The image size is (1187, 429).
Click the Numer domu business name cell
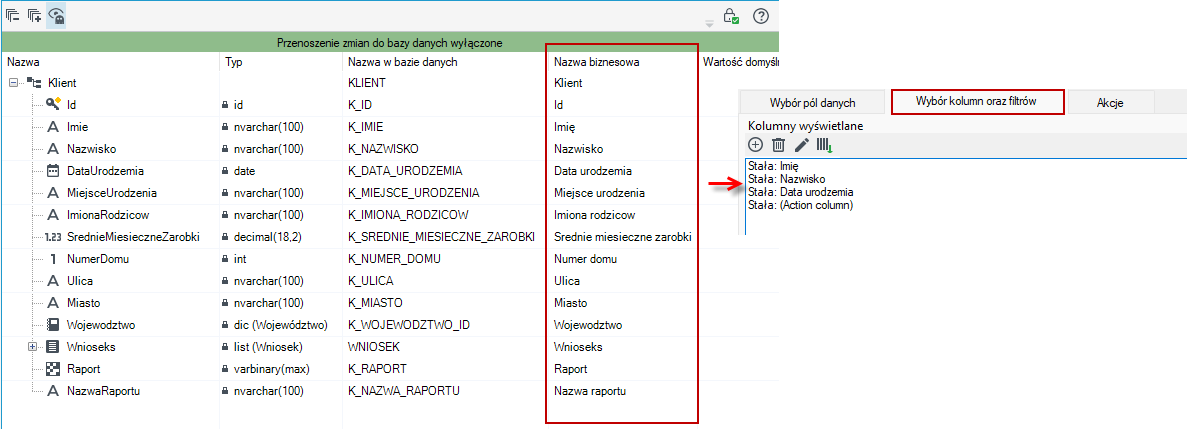(585, 260)
